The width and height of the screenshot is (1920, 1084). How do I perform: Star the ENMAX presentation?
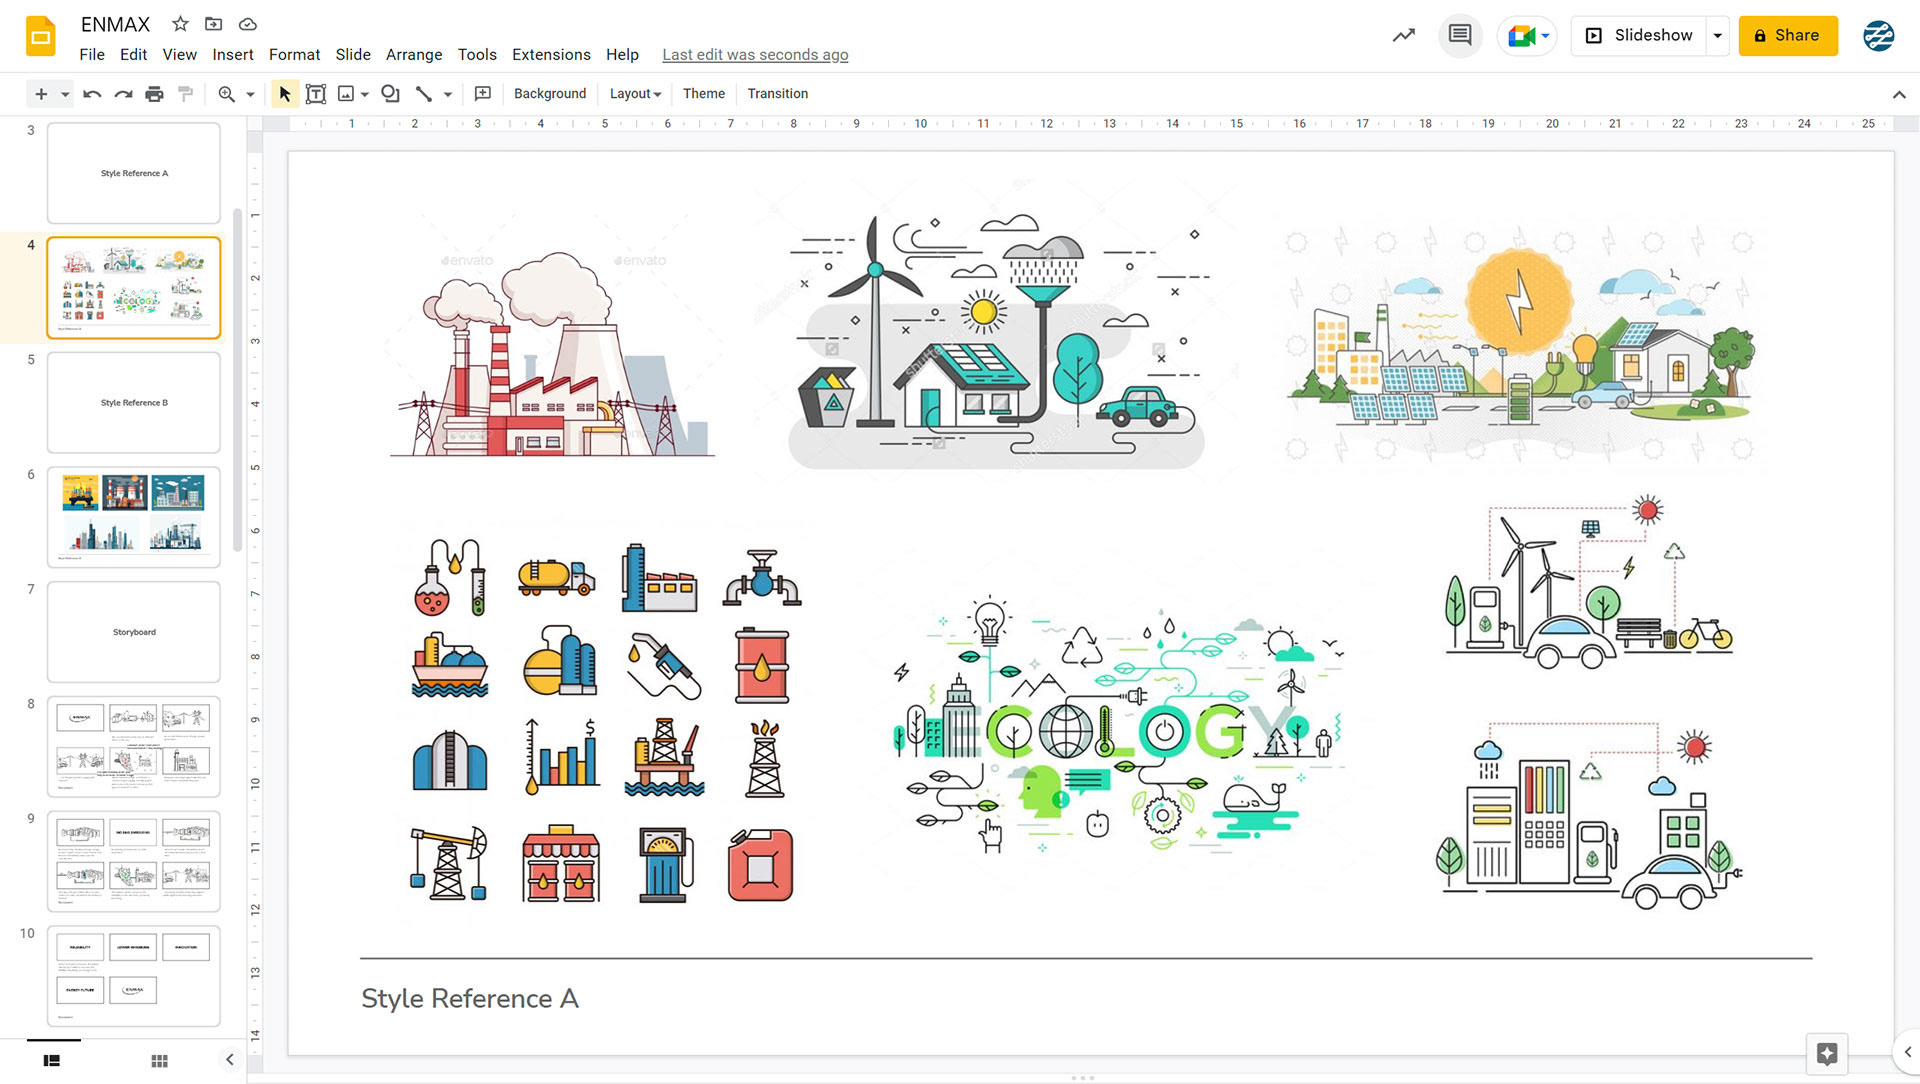click(x=180, y=24)
